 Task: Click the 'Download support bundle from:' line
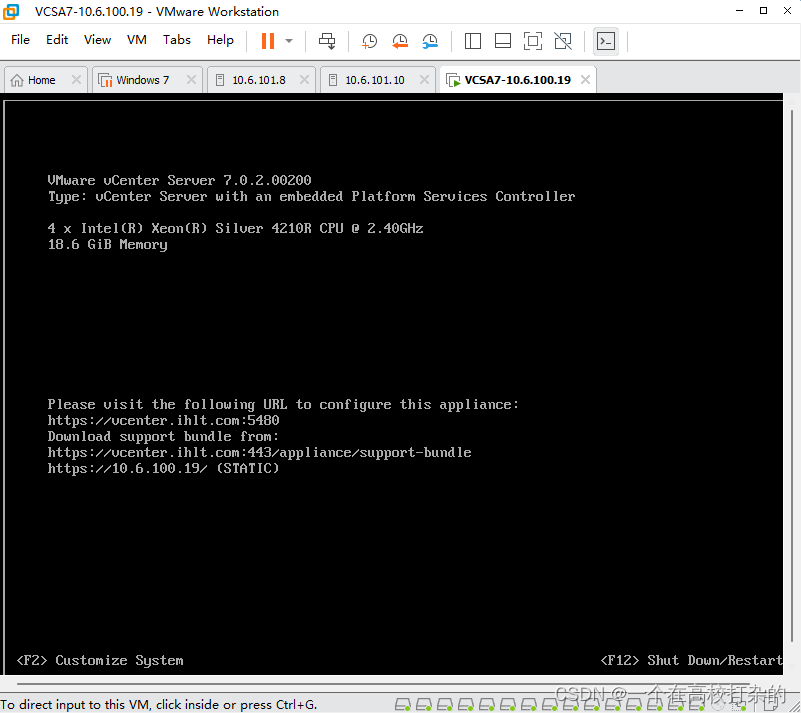coord(163,437)
